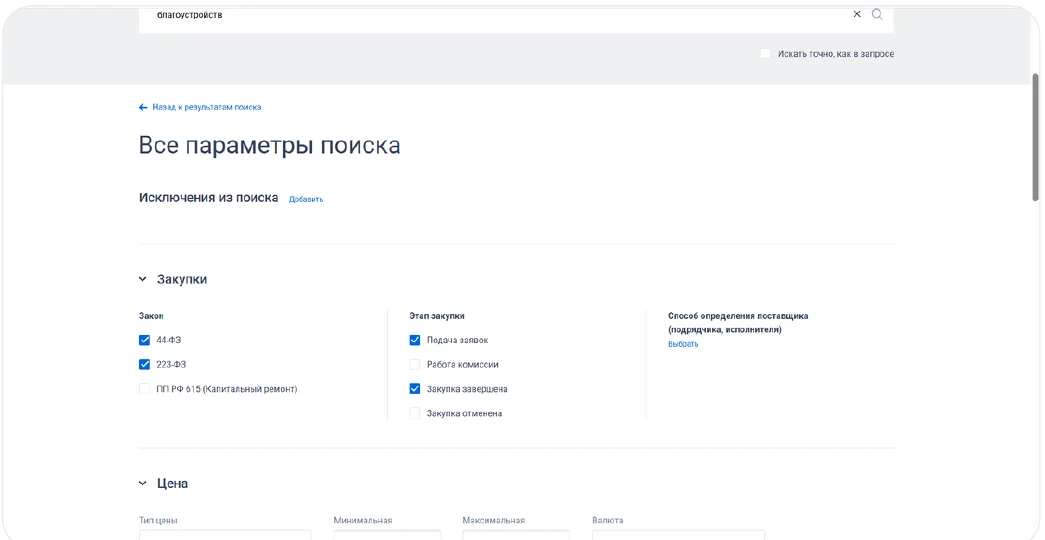
Task: Click the vertical page scrollbar thumb
Action: pos(1035,137)
